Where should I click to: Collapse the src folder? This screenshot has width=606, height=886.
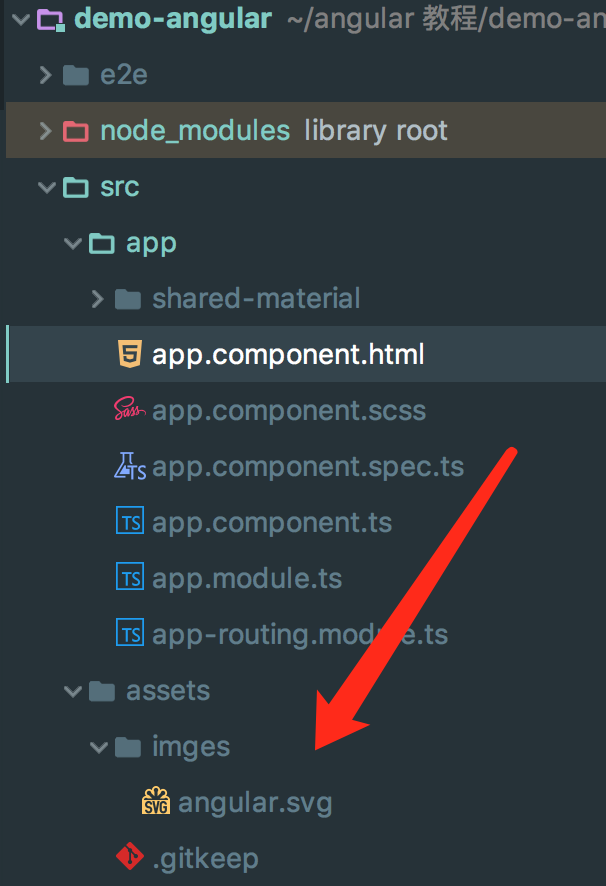click(x=44, y=187)
